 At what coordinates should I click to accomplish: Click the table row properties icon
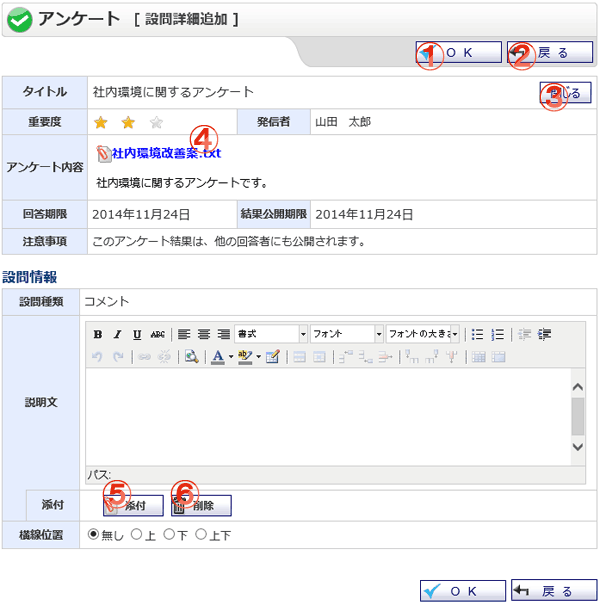click(x=300, y=357)
